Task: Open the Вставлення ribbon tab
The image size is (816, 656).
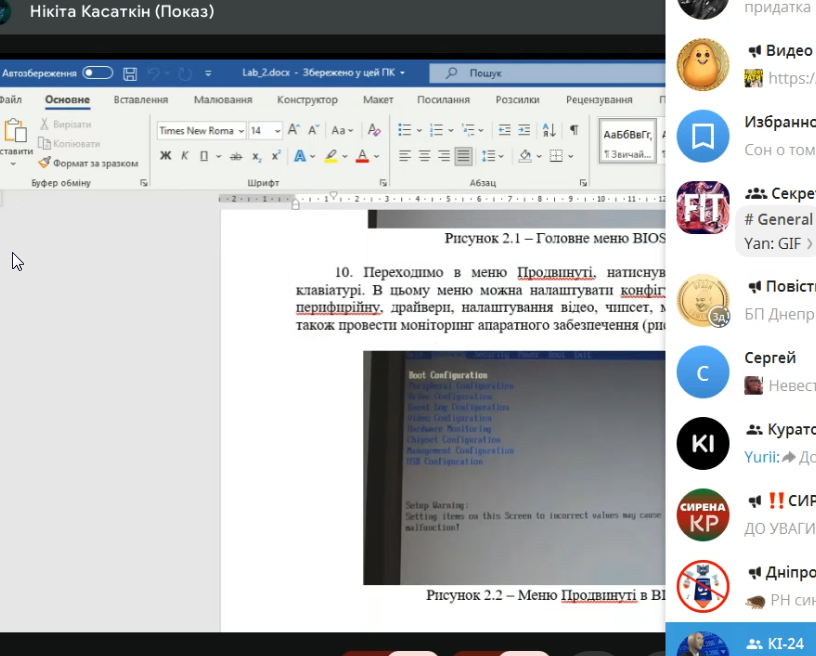Action: (x=141, y=99)
